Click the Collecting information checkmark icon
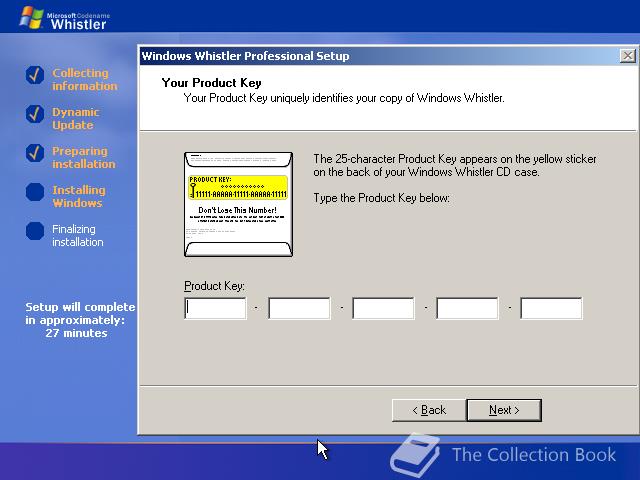Image resolution: width=640 pixels, height=480 pixels. [x=35, y=75]
